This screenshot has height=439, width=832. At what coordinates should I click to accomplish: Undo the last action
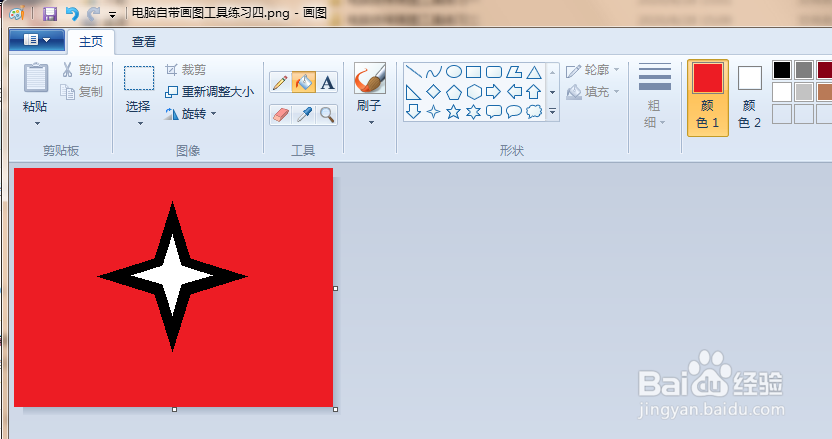[x=72, y=13]
